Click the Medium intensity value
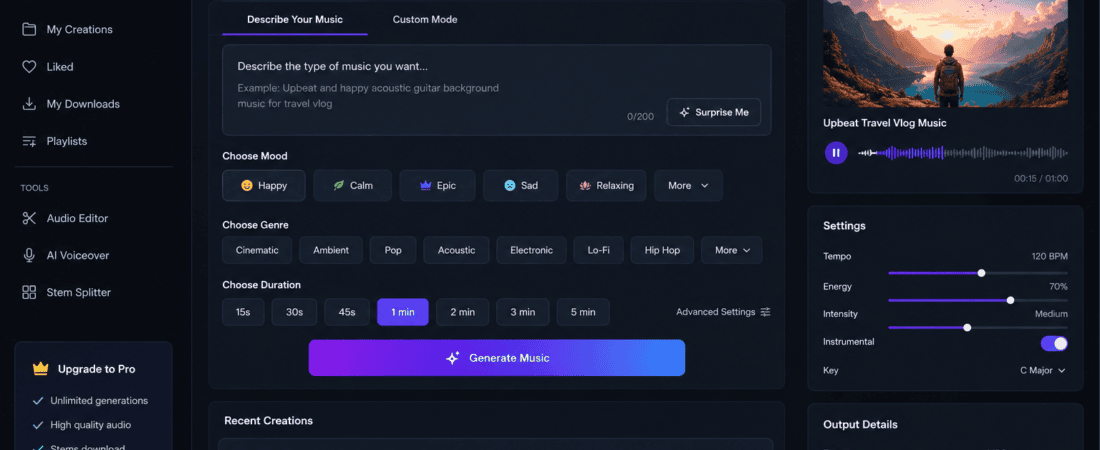The width and height of the screenshot is (1100, 450). click(1051, 314)
